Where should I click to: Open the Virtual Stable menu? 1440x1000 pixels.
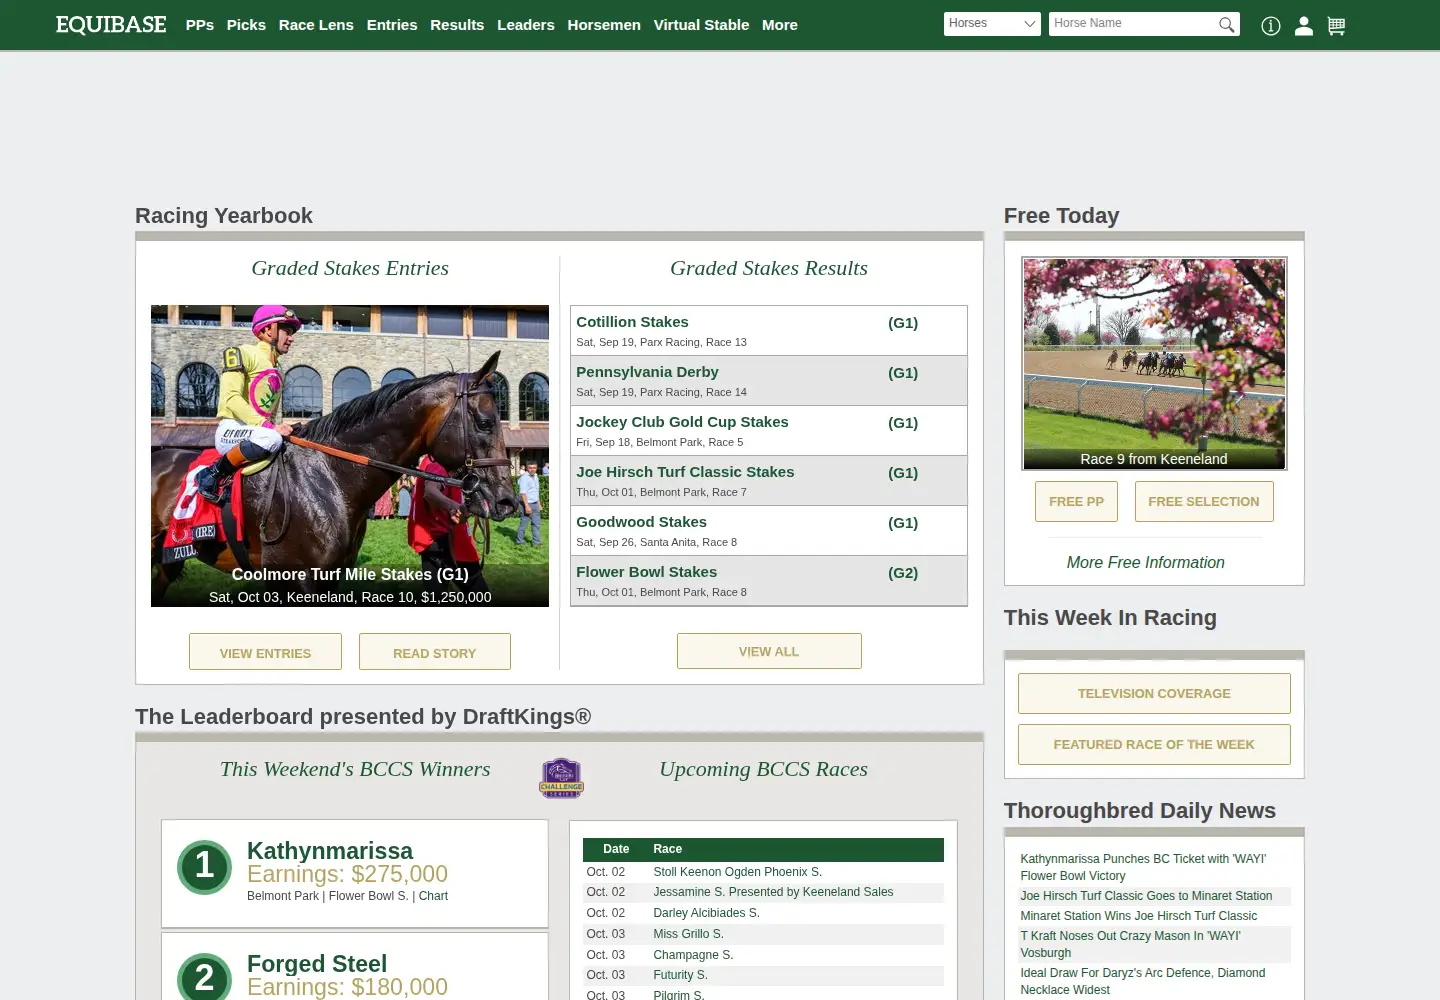point(701,25)
